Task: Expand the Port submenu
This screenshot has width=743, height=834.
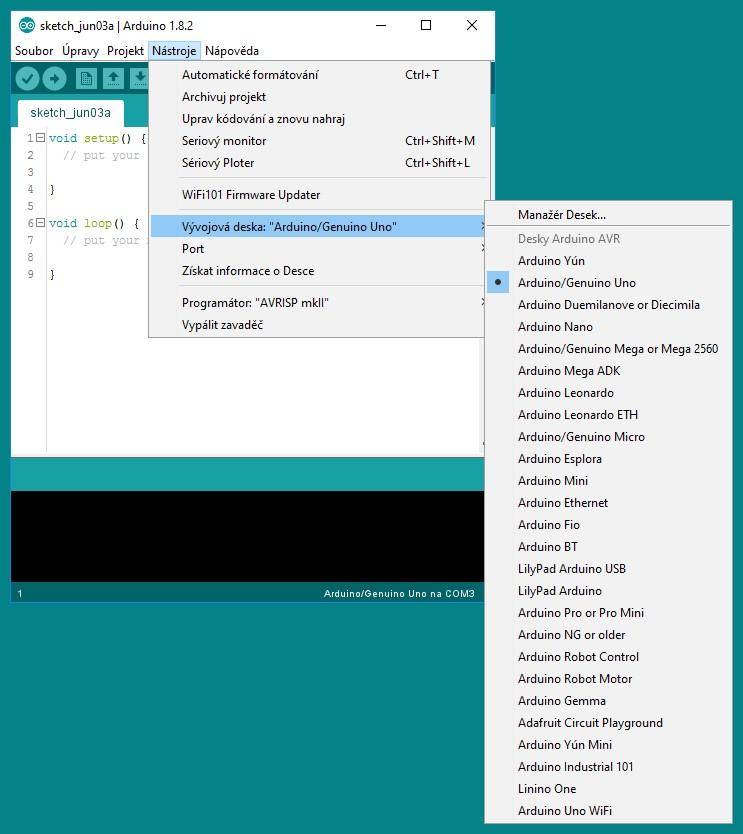Action: point(318,249)
